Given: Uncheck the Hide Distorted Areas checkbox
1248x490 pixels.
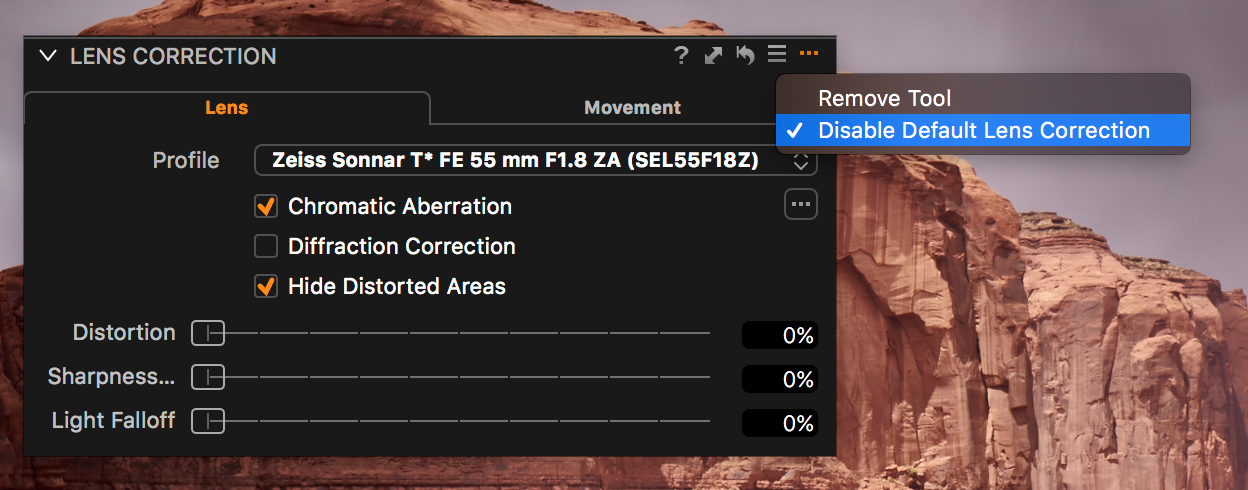Looking at the screenshot, I should pos(266,286).
